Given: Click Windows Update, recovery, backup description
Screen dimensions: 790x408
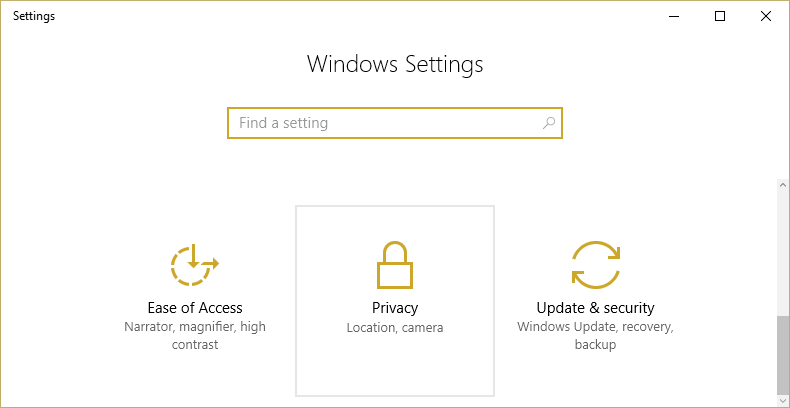Looking at the screenshot, I should coord(595,336).
